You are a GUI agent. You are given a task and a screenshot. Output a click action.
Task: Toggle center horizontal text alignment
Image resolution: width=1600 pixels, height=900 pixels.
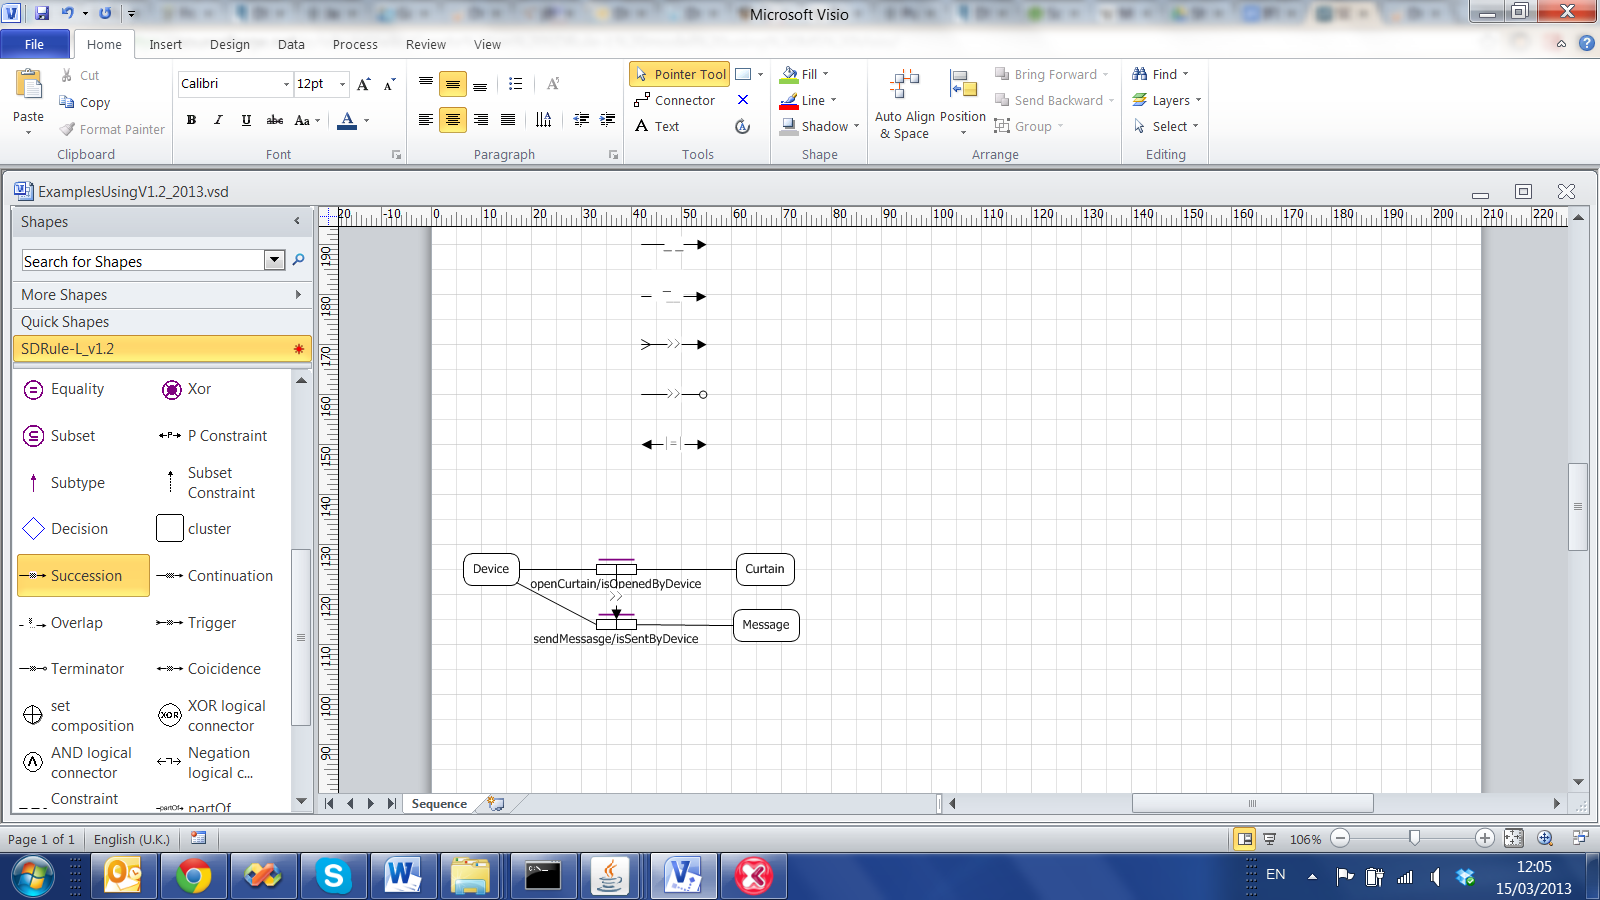[x=453, y=120]
